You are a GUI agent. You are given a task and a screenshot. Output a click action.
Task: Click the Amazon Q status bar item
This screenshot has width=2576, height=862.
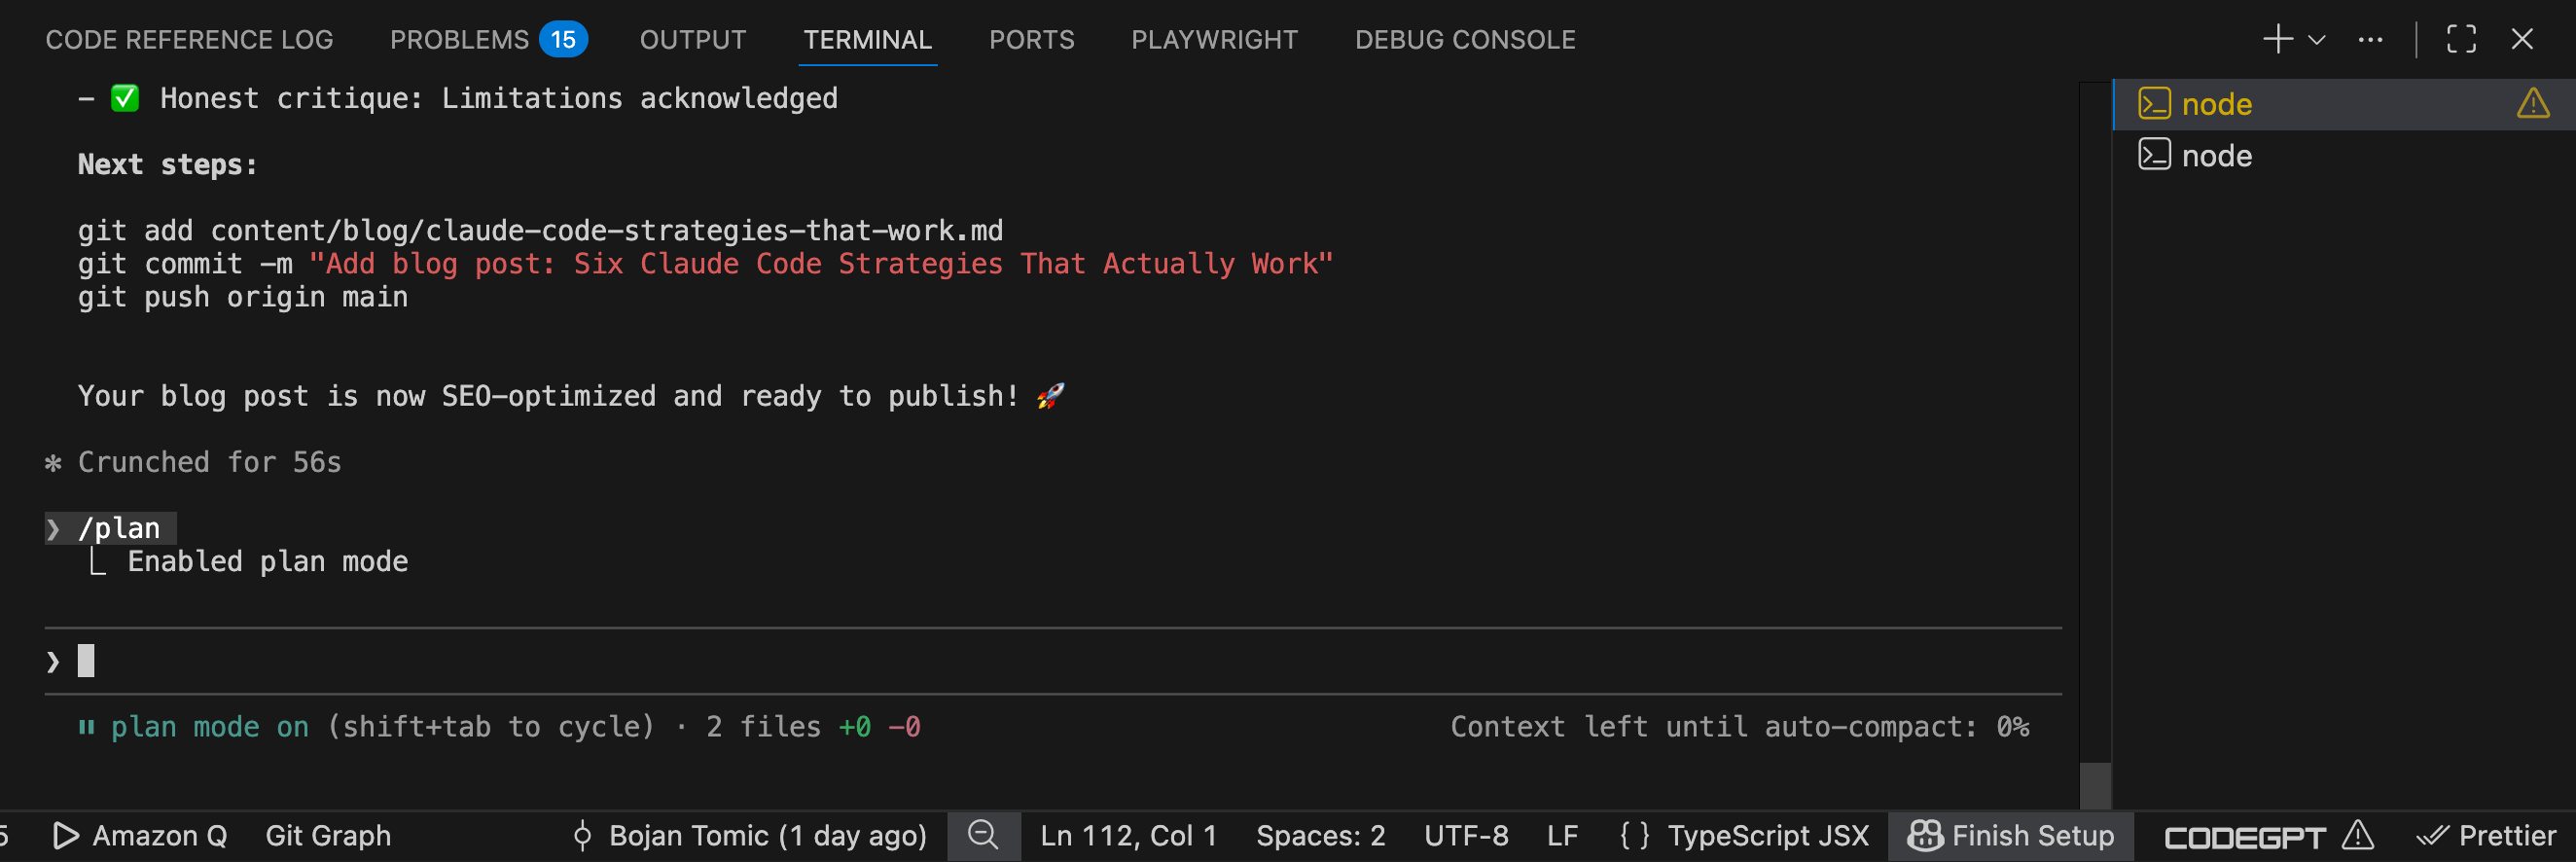[140, 836]
